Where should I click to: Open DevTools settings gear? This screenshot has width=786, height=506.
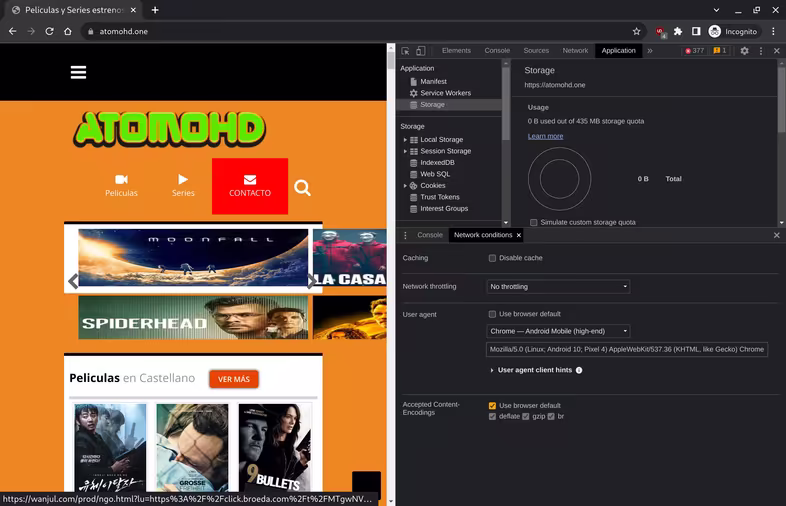(x=744, y=51)
